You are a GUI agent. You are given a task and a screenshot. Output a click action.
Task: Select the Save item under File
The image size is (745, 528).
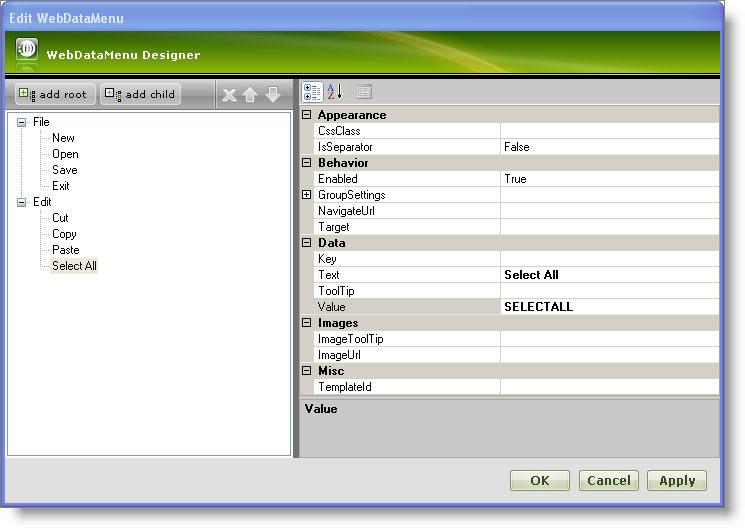[x=65, y=170]
